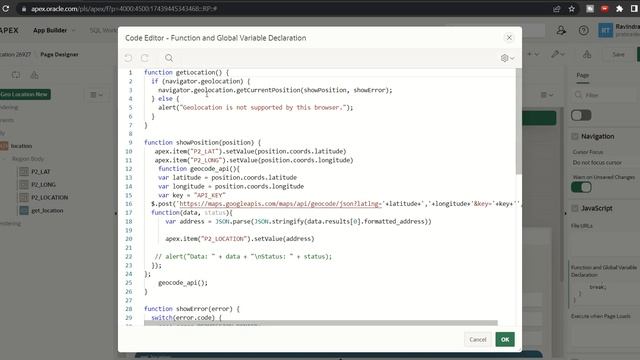Open the code editor settings gear menu
Image resolution: width=640 pixels, height=360 pixels.
pyautogui.click(x=507, y=58)
